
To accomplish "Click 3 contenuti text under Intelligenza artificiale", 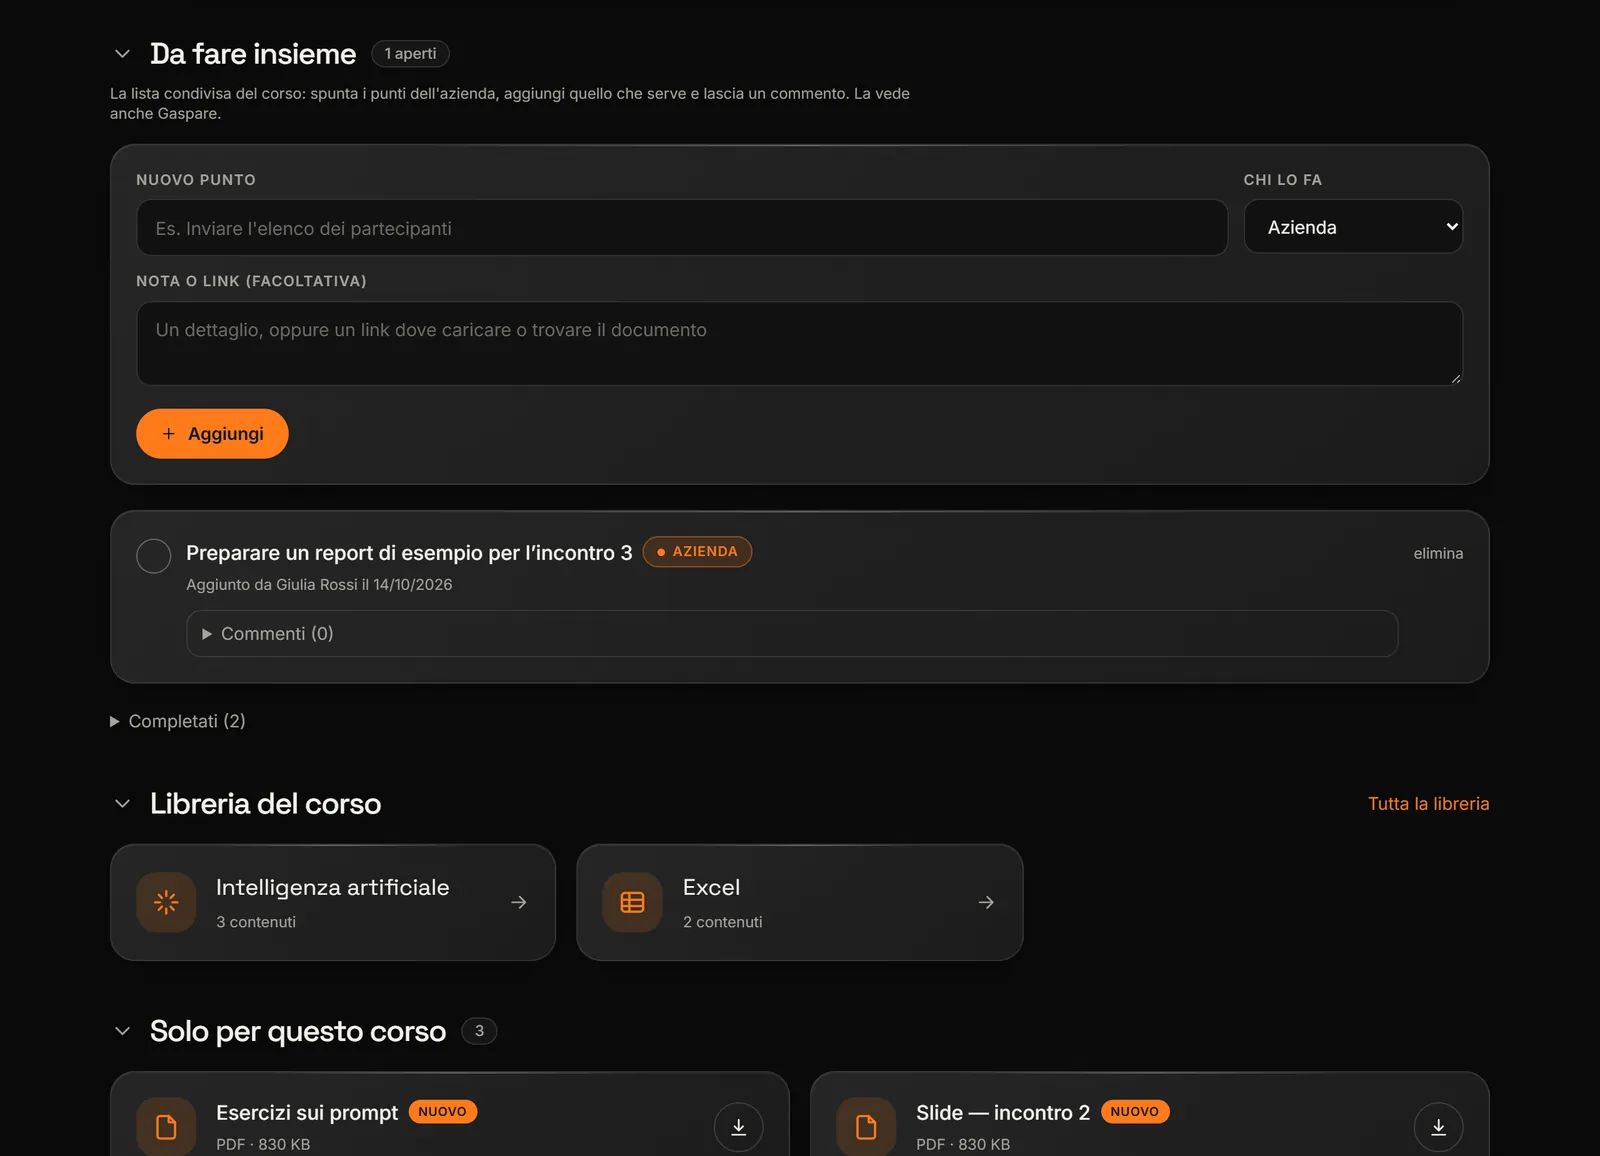I will click(256, 922).
